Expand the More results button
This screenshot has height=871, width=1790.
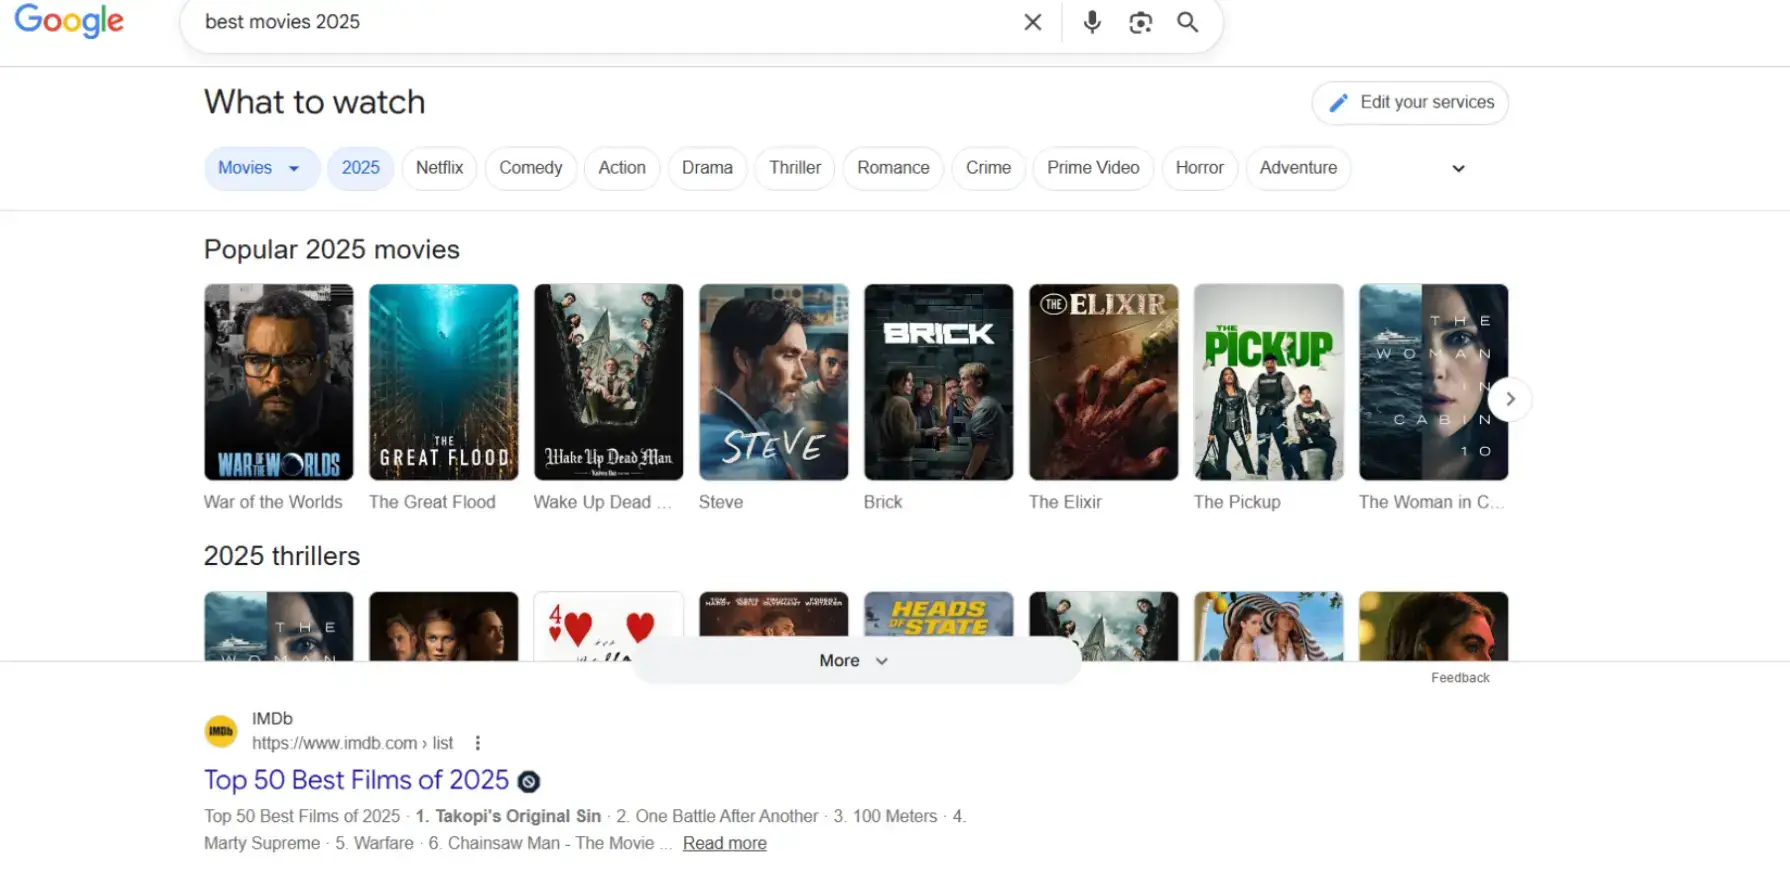click(x=855, y=661)
